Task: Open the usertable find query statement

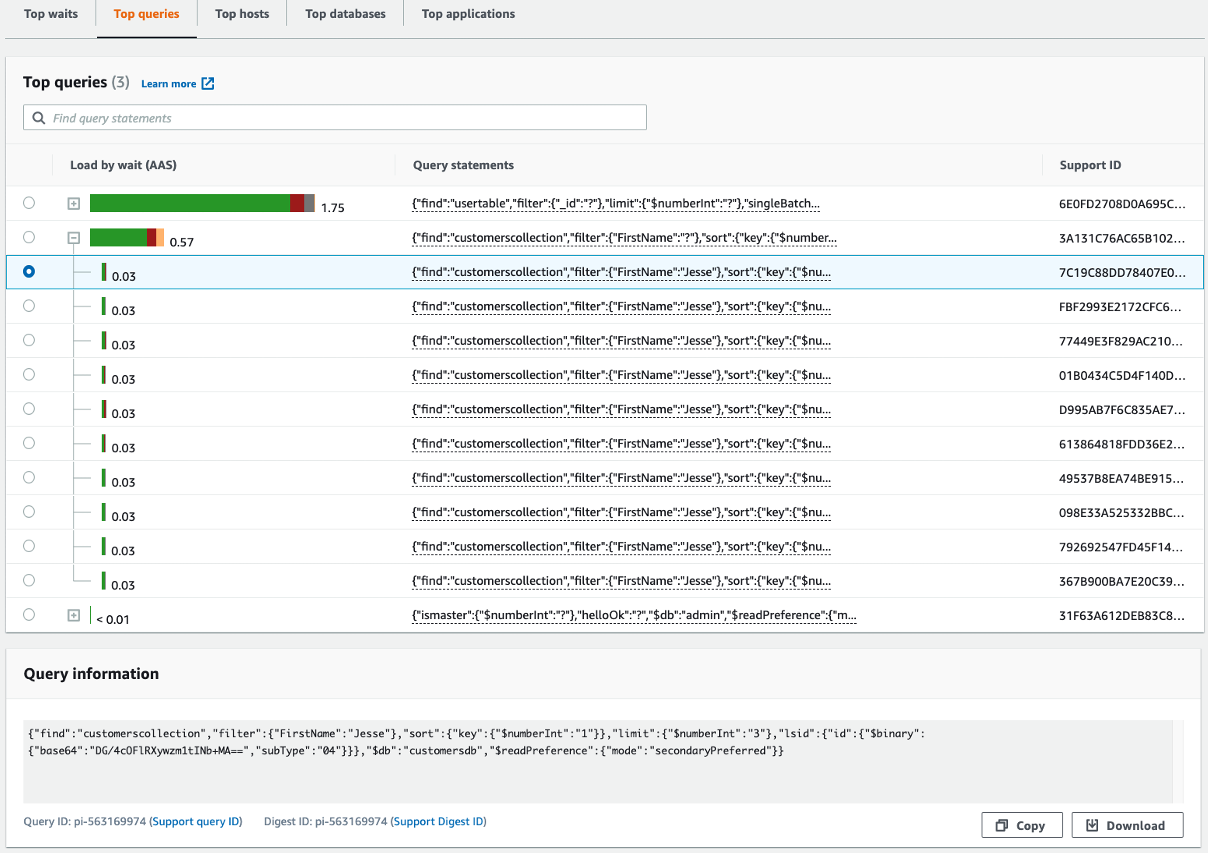Action: 614,203
